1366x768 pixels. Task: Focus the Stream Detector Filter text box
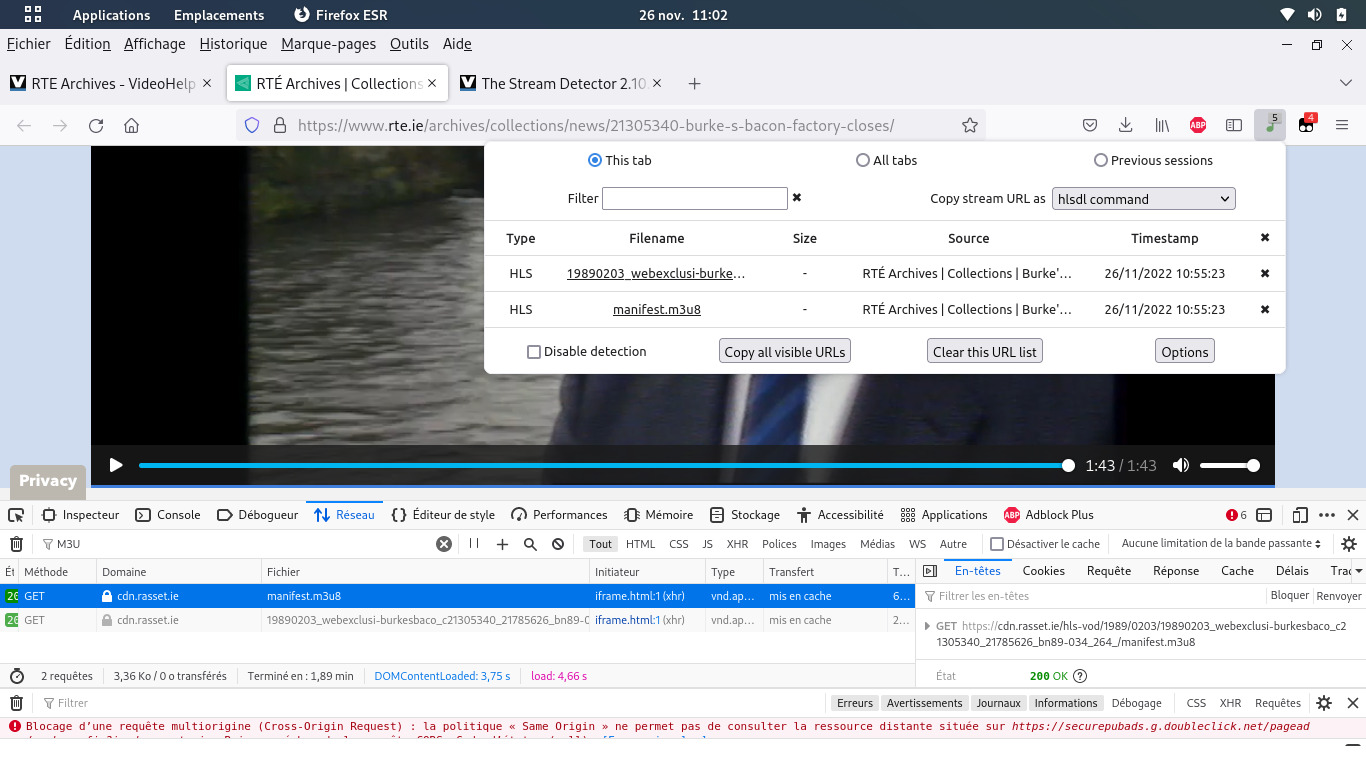point(695,198)
